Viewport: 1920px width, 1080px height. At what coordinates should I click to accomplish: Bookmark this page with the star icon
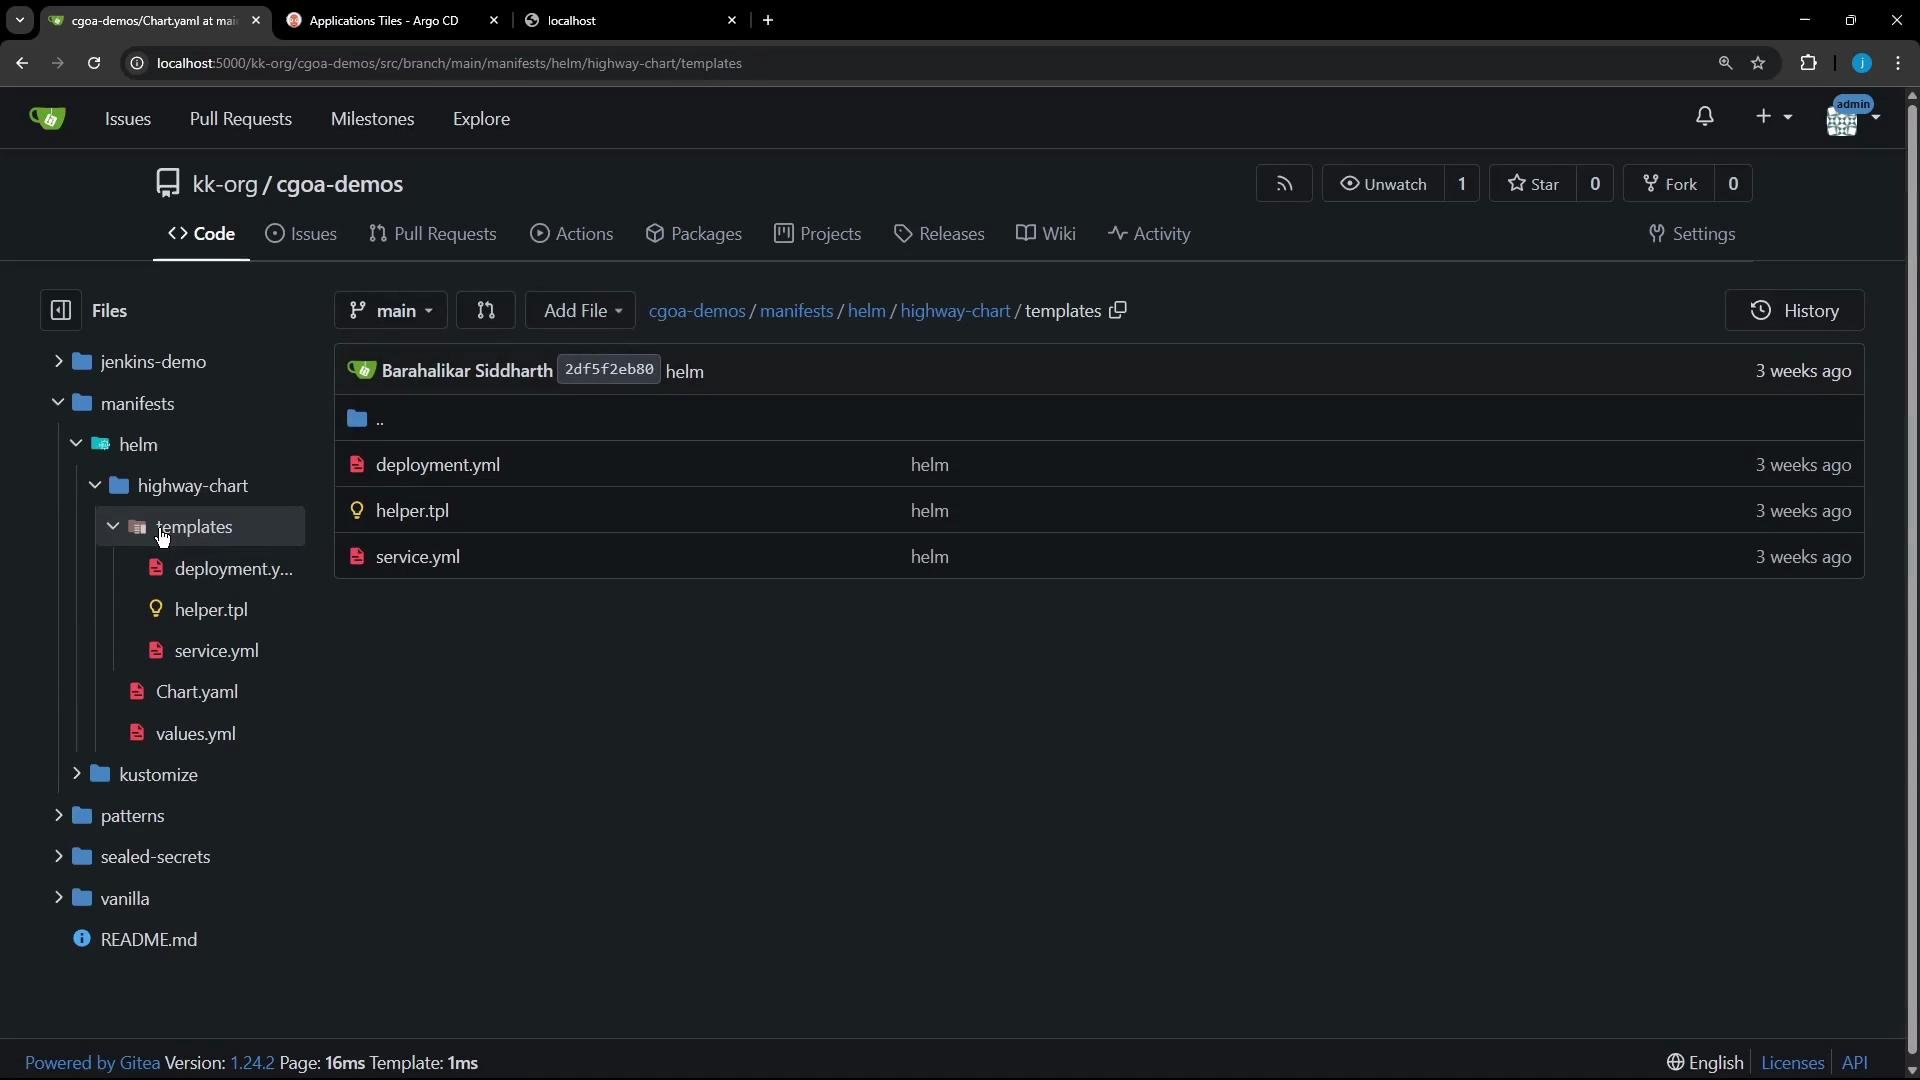[1758, 63]
